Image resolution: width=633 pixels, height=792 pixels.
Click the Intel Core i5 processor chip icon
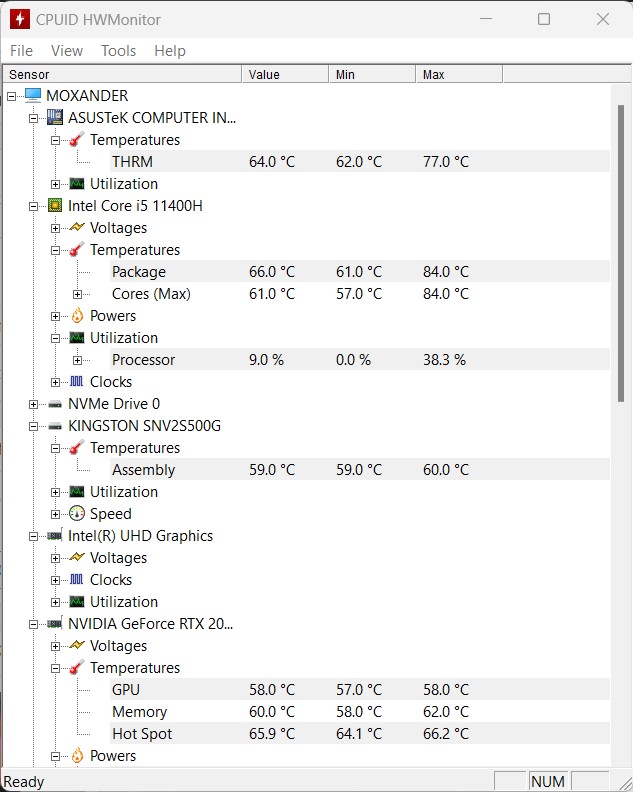[x=55, y=206]
